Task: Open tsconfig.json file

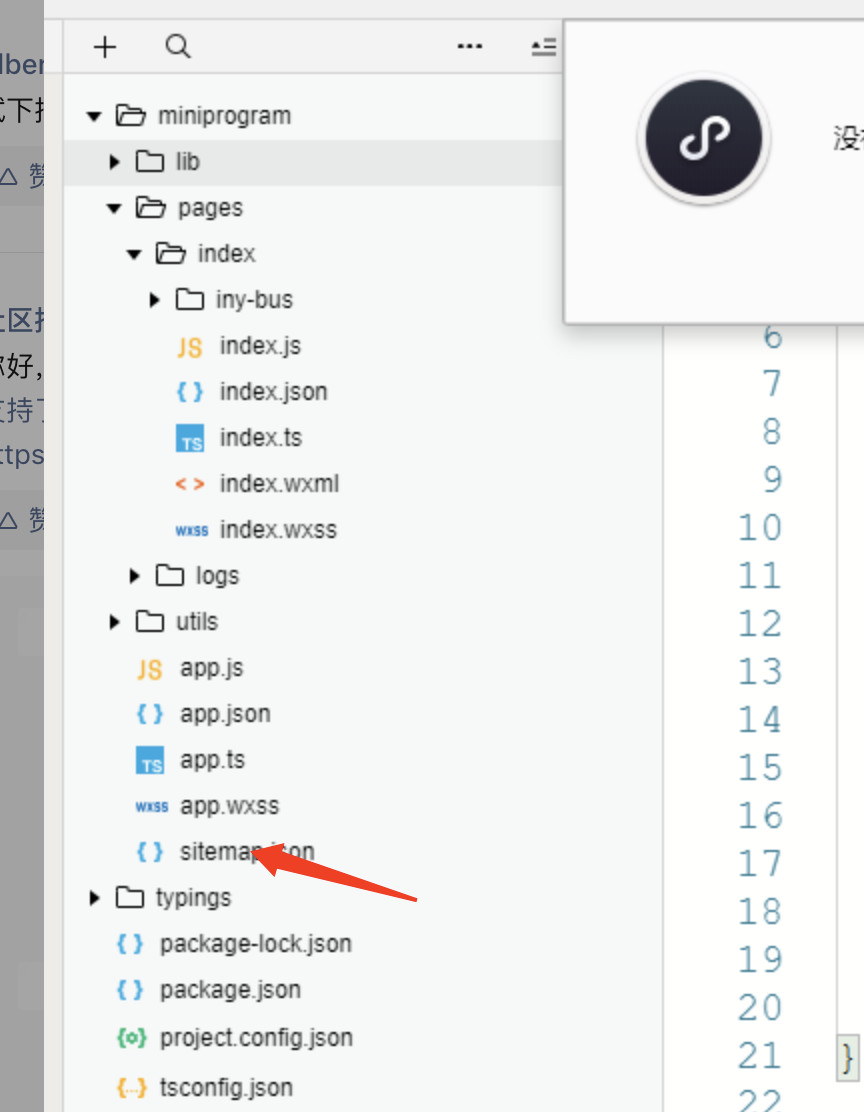Action: click(x=226, y=1087)
